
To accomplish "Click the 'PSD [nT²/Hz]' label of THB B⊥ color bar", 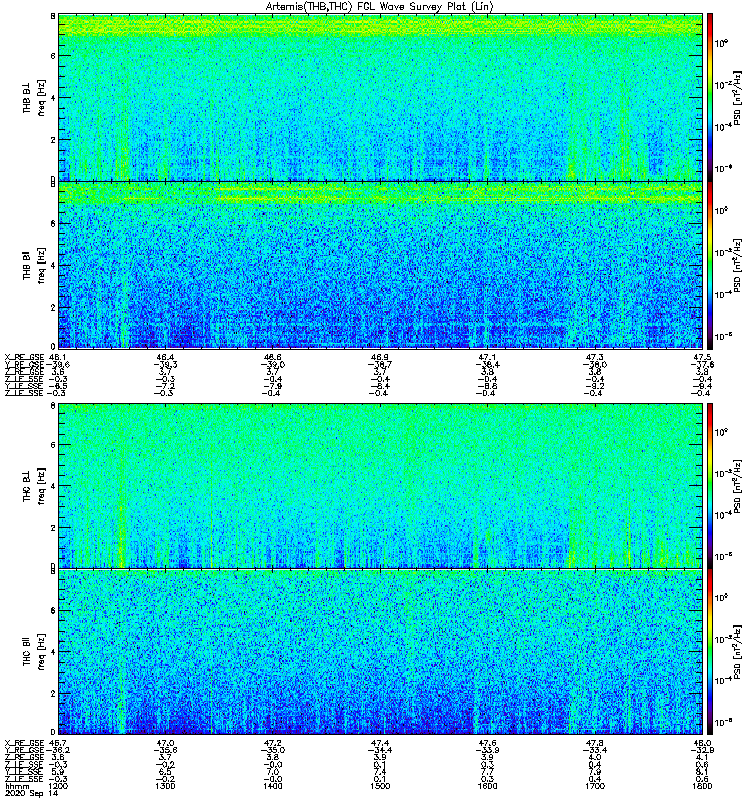I will point(738,97).
